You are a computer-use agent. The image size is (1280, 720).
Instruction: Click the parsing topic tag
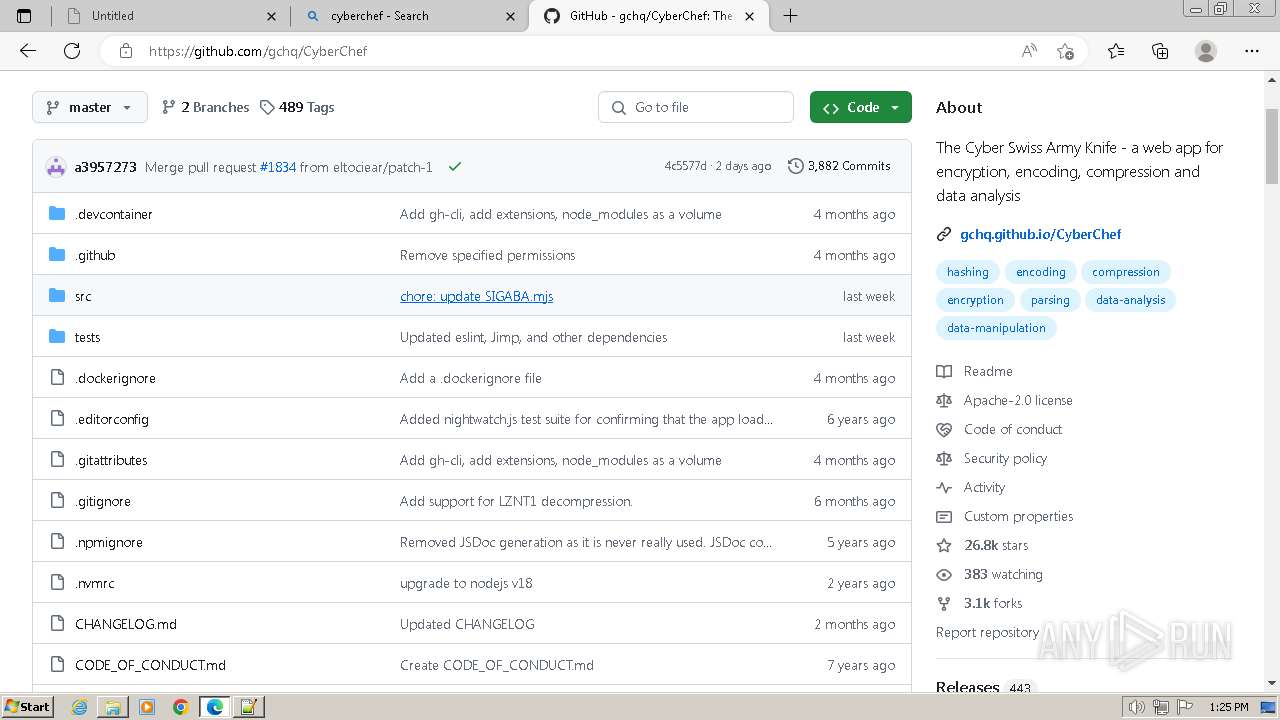pyautogui.click(x=1050, y=300)
